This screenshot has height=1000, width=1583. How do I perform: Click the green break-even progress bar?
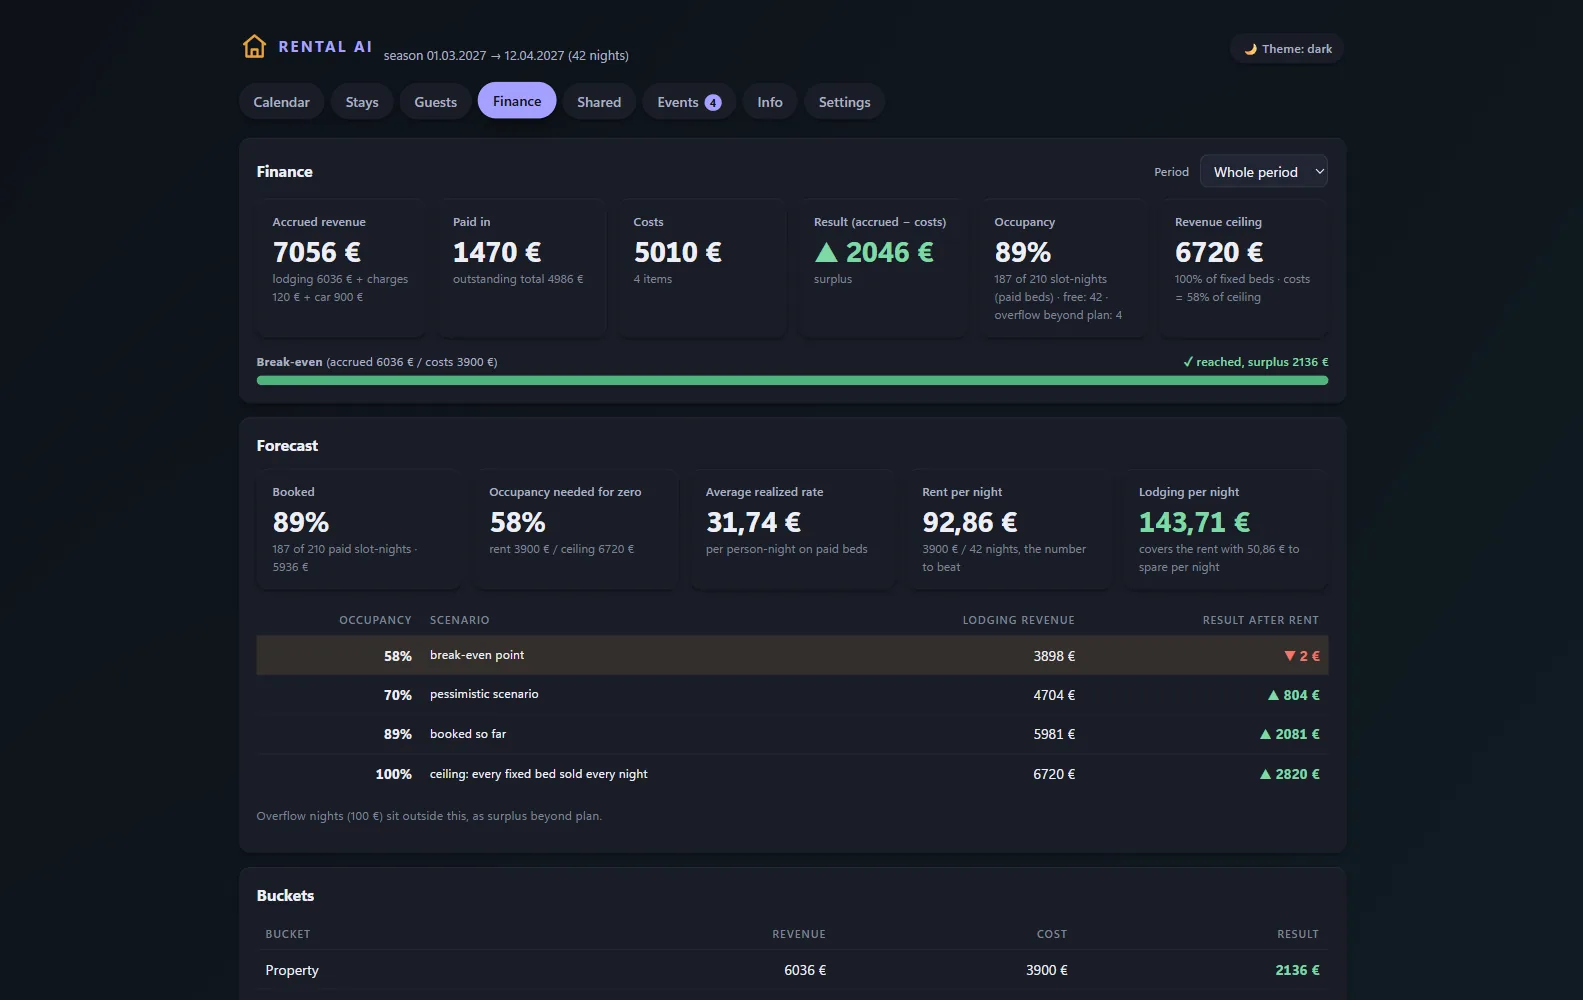[792, 380]
